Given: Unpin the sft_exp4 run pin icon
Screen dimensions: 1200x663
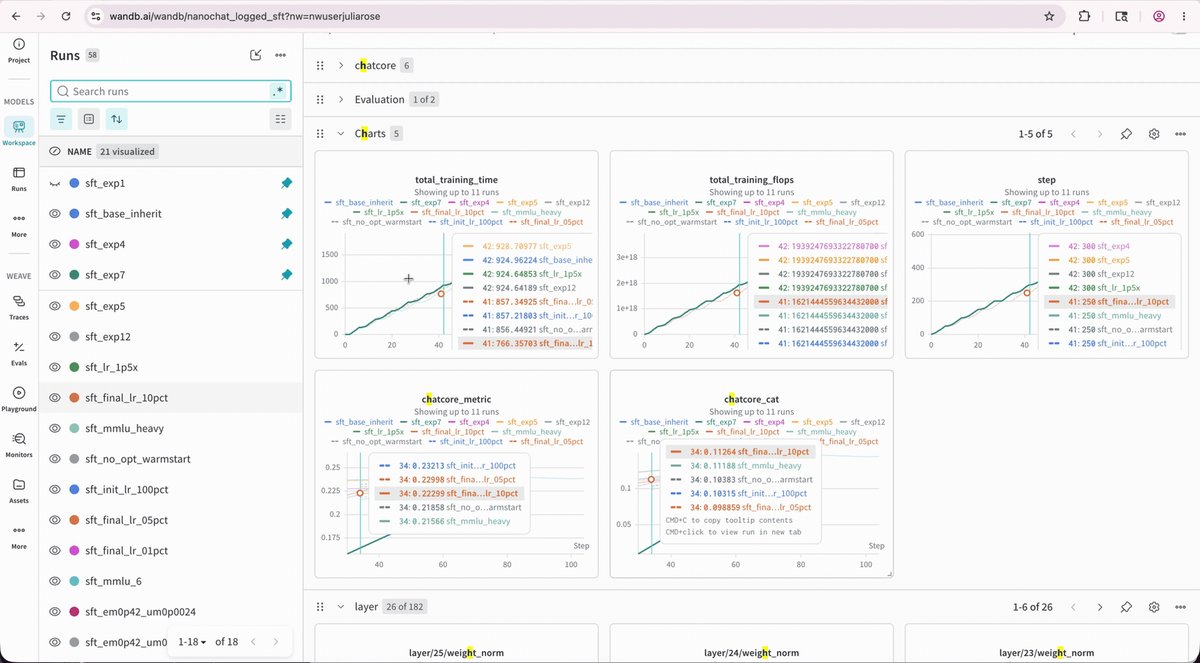Looking at the screenshot, I should coord(286,244).
